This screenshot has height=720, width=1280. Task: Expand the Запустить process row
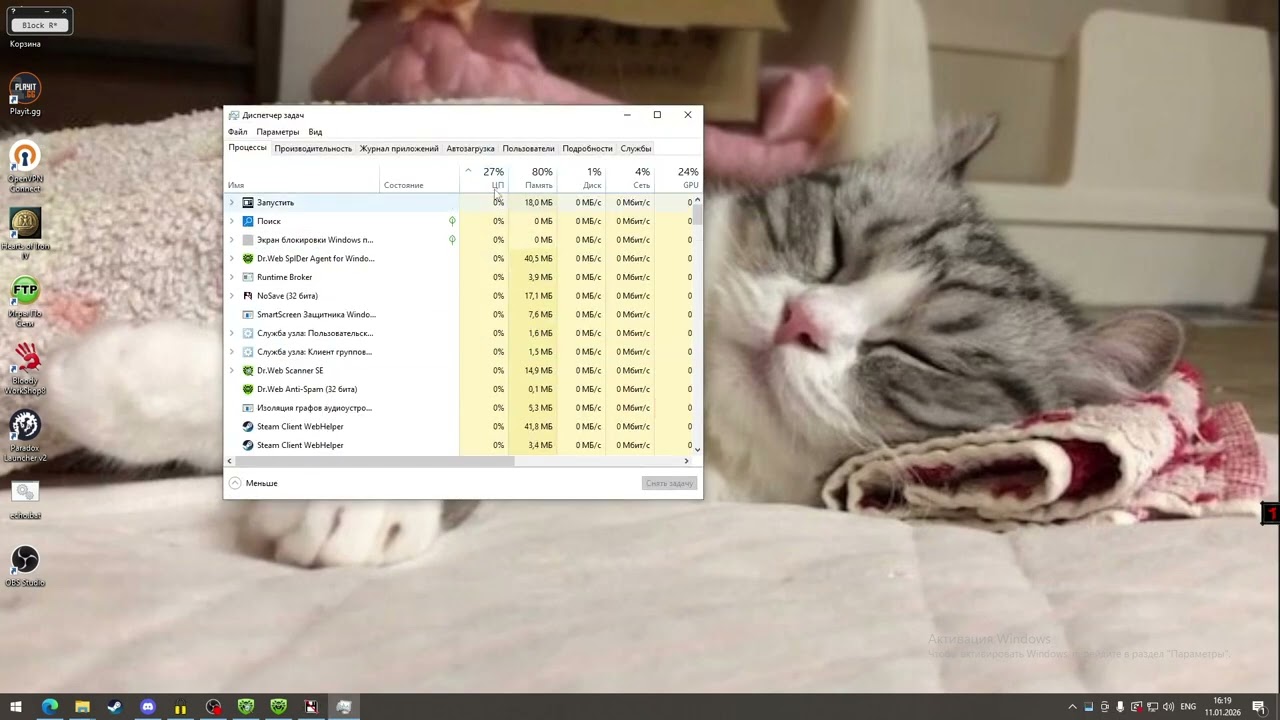[x=232, y=203]
